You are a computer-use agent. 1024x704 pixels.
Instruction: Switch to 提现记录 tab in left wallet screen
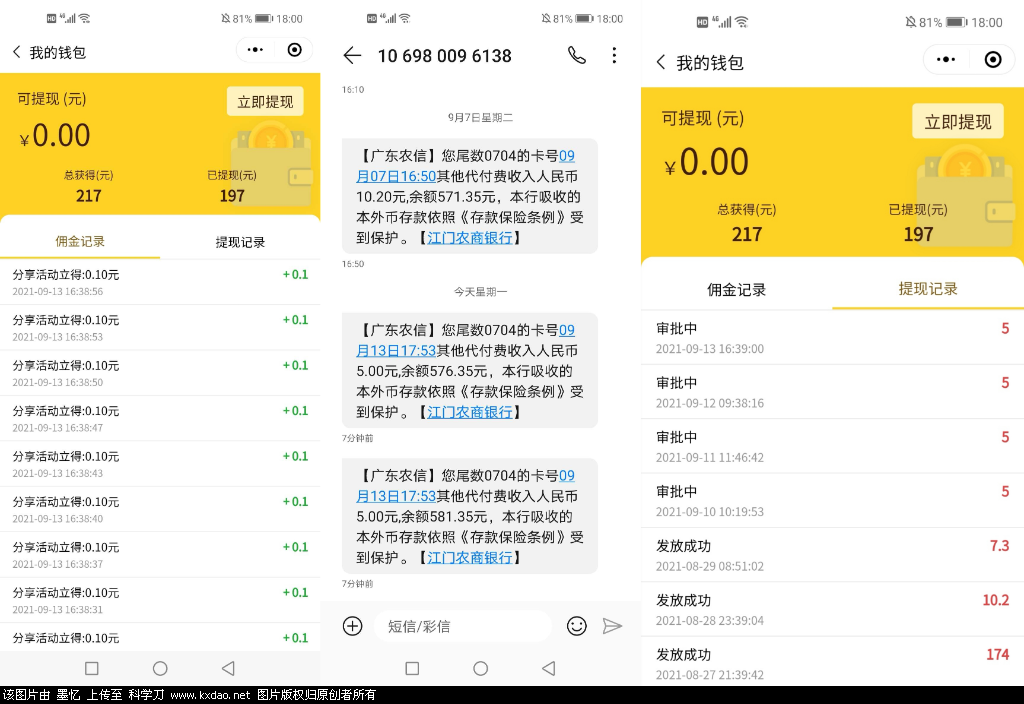[x=240, y=242]
